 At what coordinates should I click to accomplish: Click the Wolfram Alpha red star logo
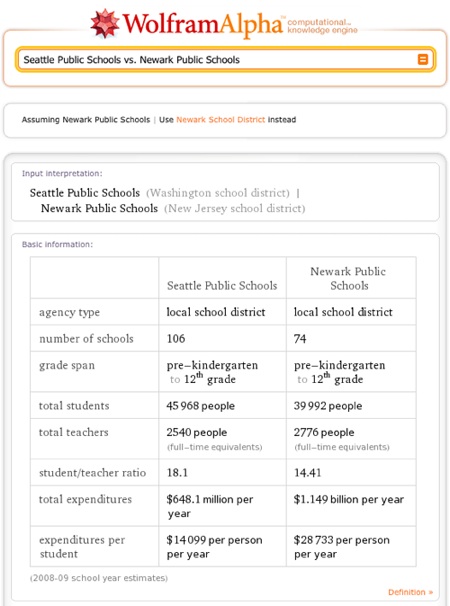click(105, 24)
